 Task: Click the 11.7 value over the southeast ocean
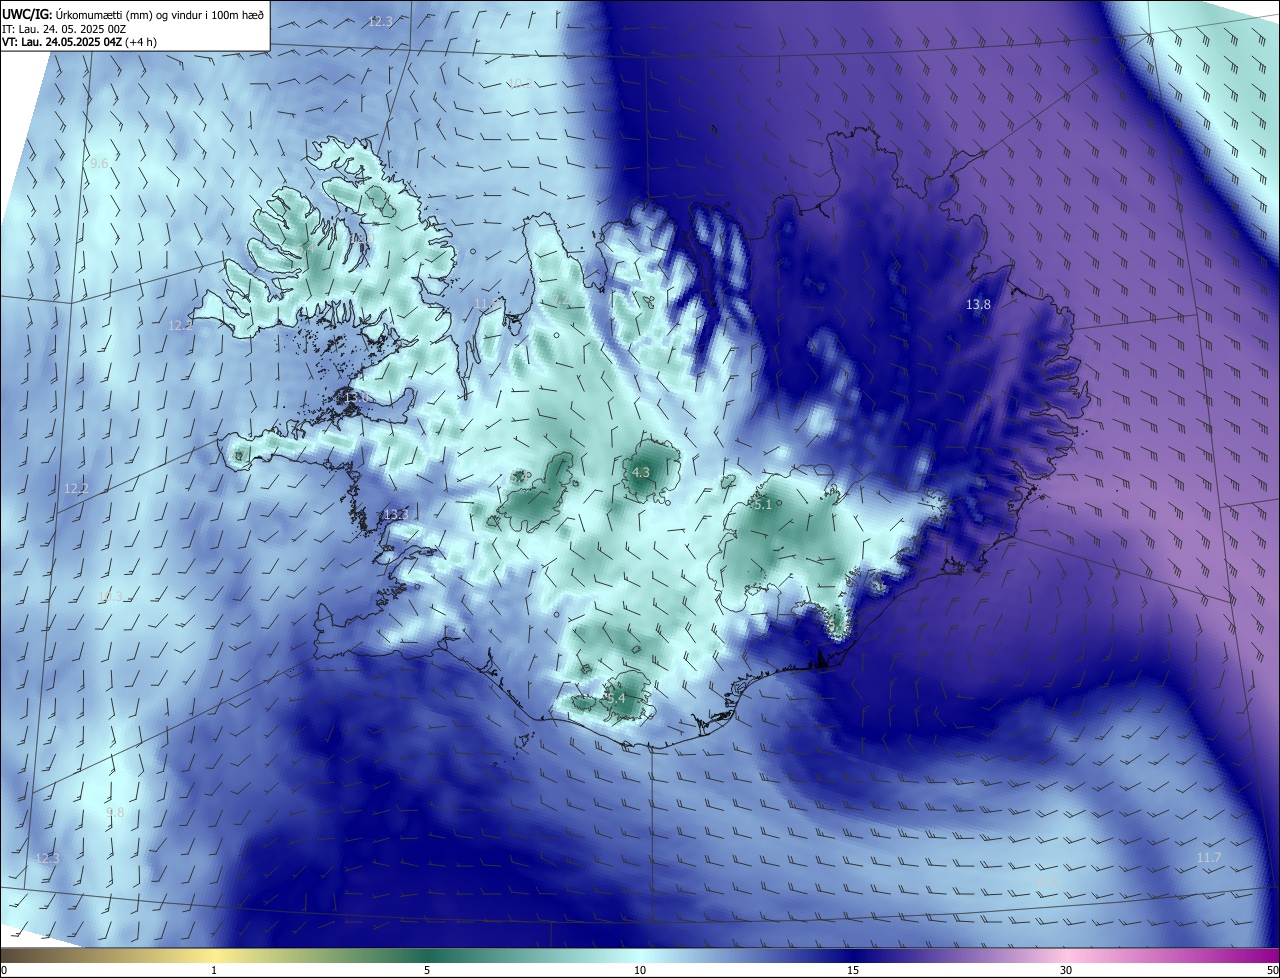pos(1209,858)
